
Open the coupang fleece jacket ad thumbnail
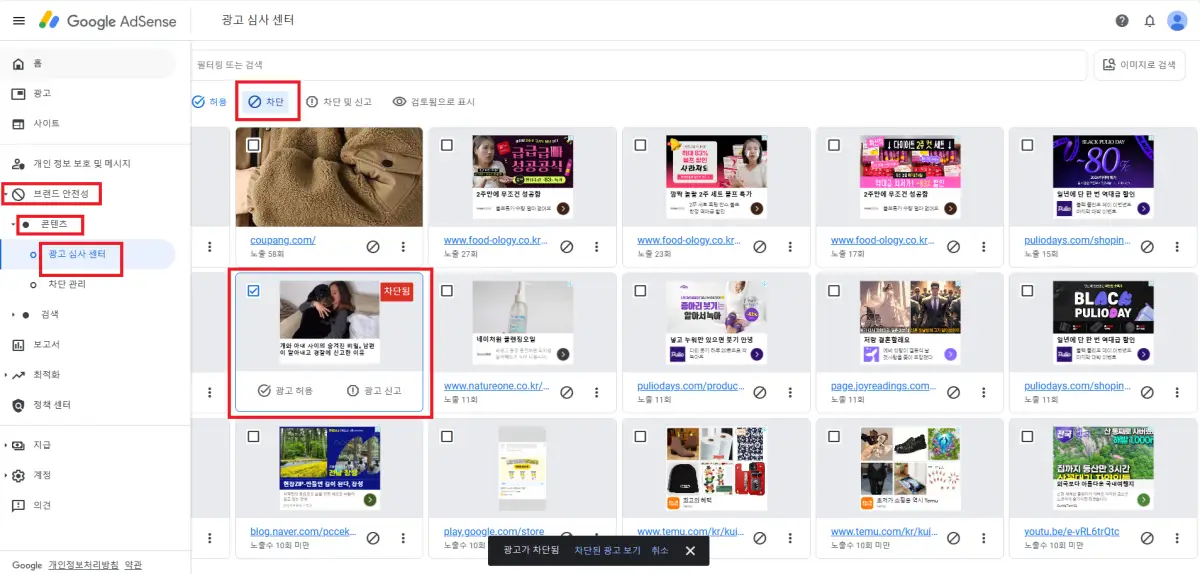[x=329, y=177]
